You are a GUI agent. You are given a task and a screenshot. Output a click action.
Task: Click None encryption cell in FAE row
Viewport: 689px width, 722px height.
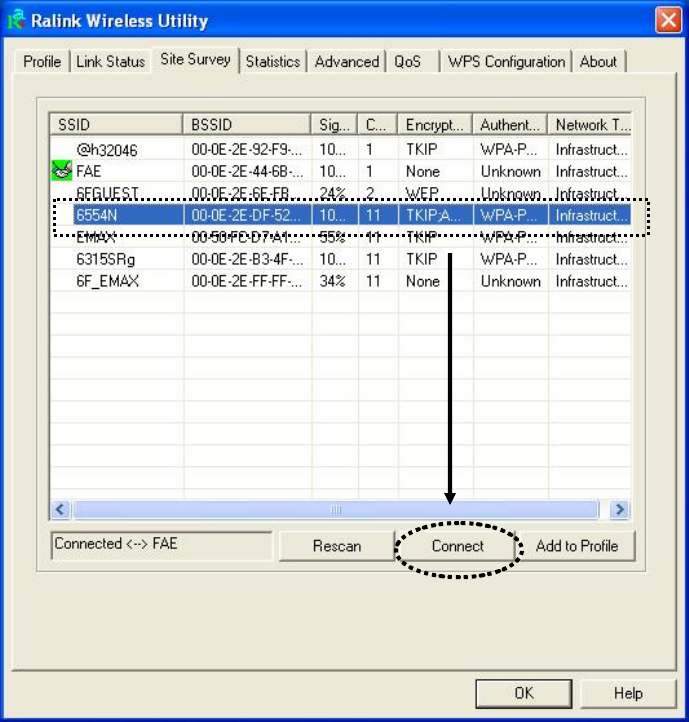423,171
